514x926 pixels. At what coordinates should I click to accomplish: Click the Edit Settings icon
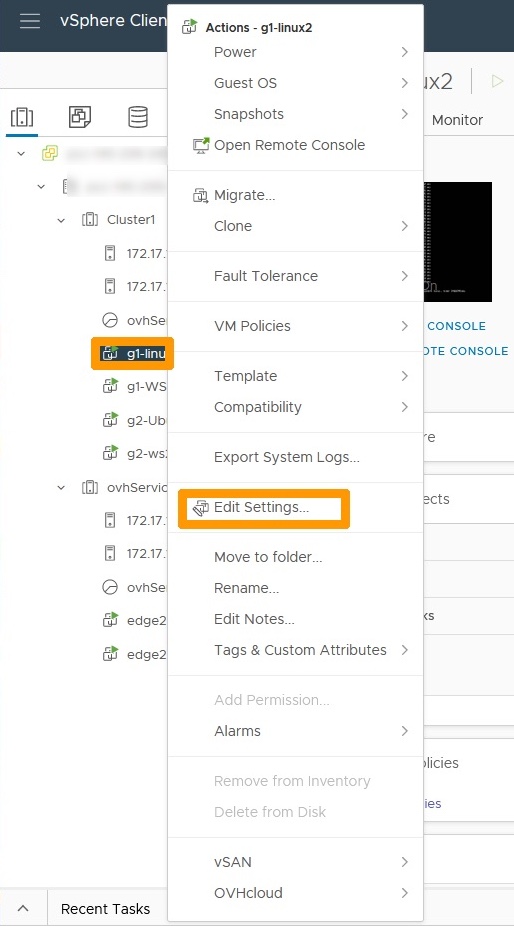coord(201,507)
